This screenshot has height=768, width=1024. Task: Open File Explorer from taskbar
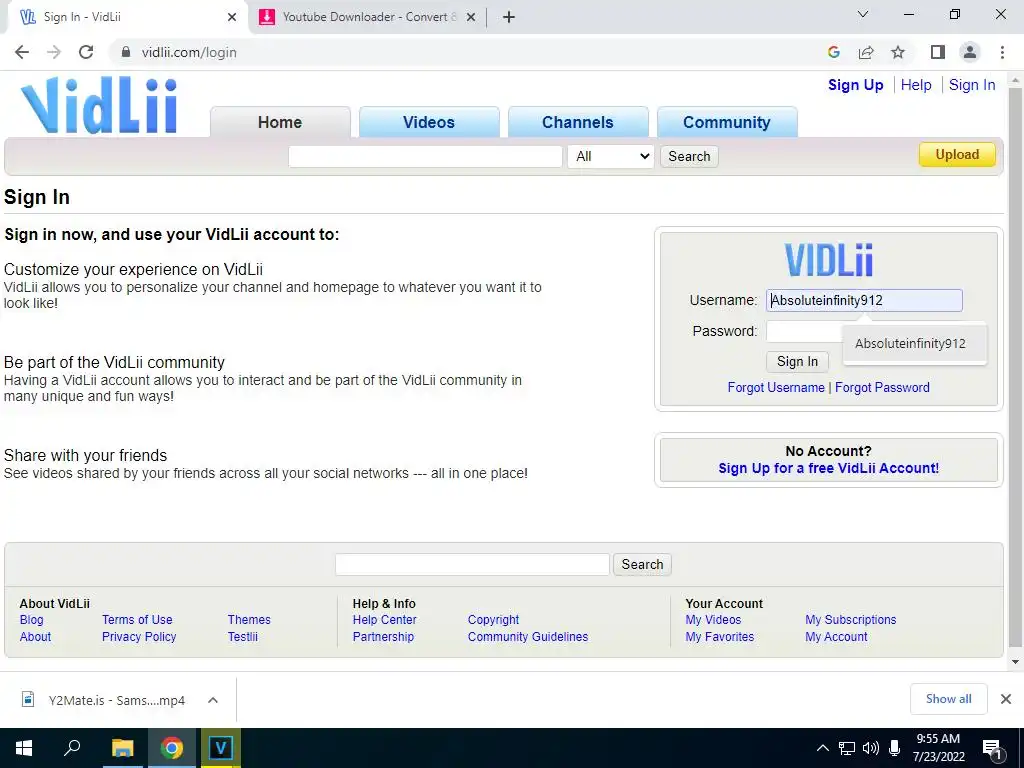[x=122, y=748]
